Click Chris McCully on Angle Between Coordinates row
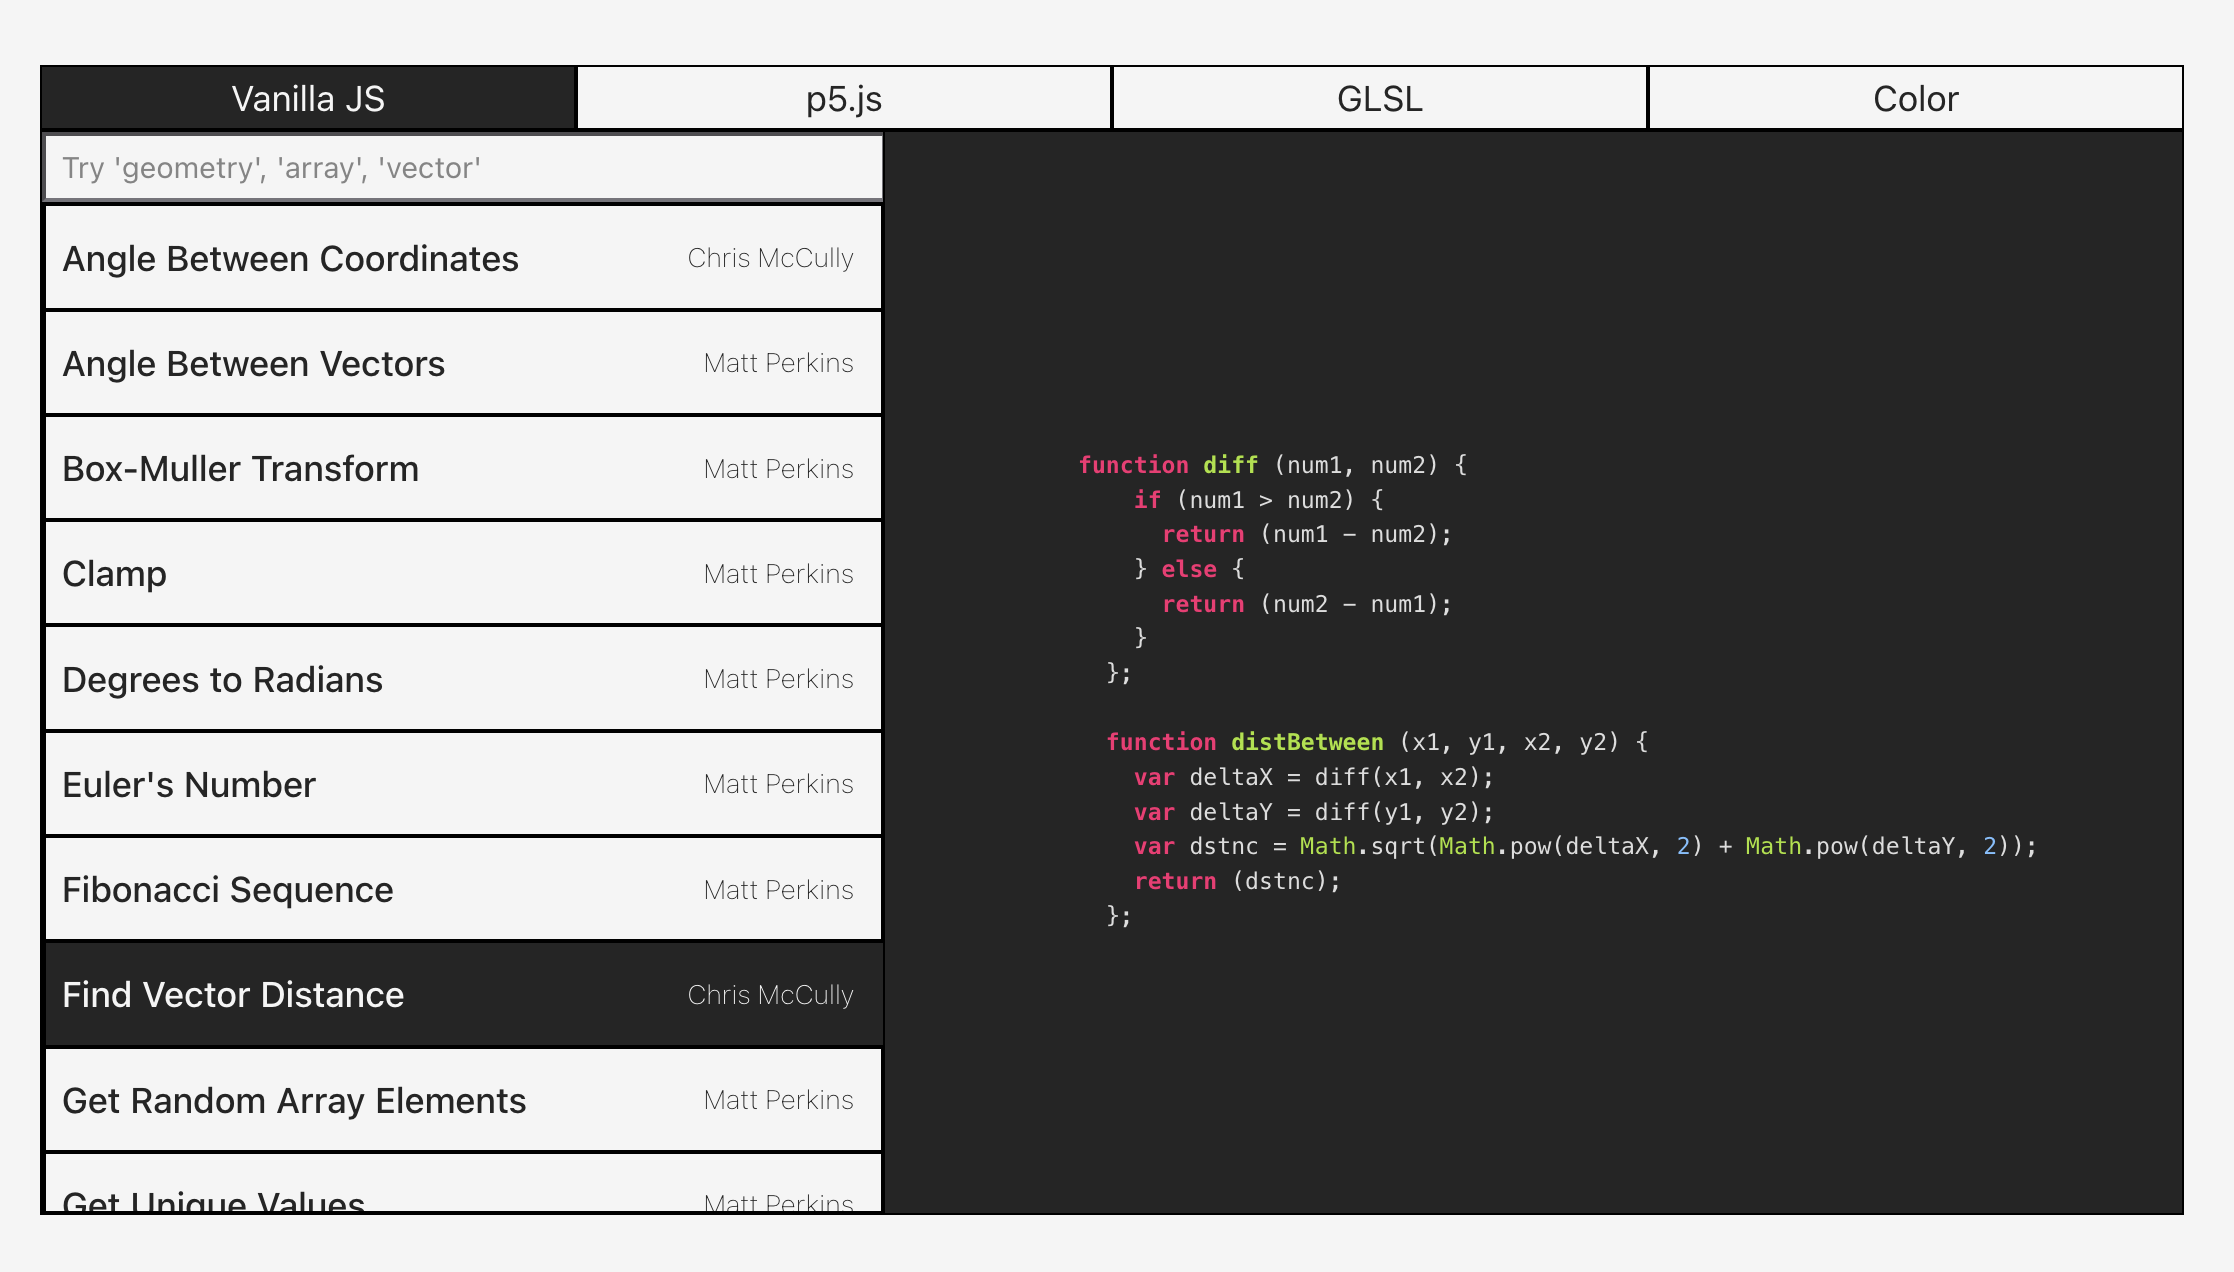 click(770, 258)
